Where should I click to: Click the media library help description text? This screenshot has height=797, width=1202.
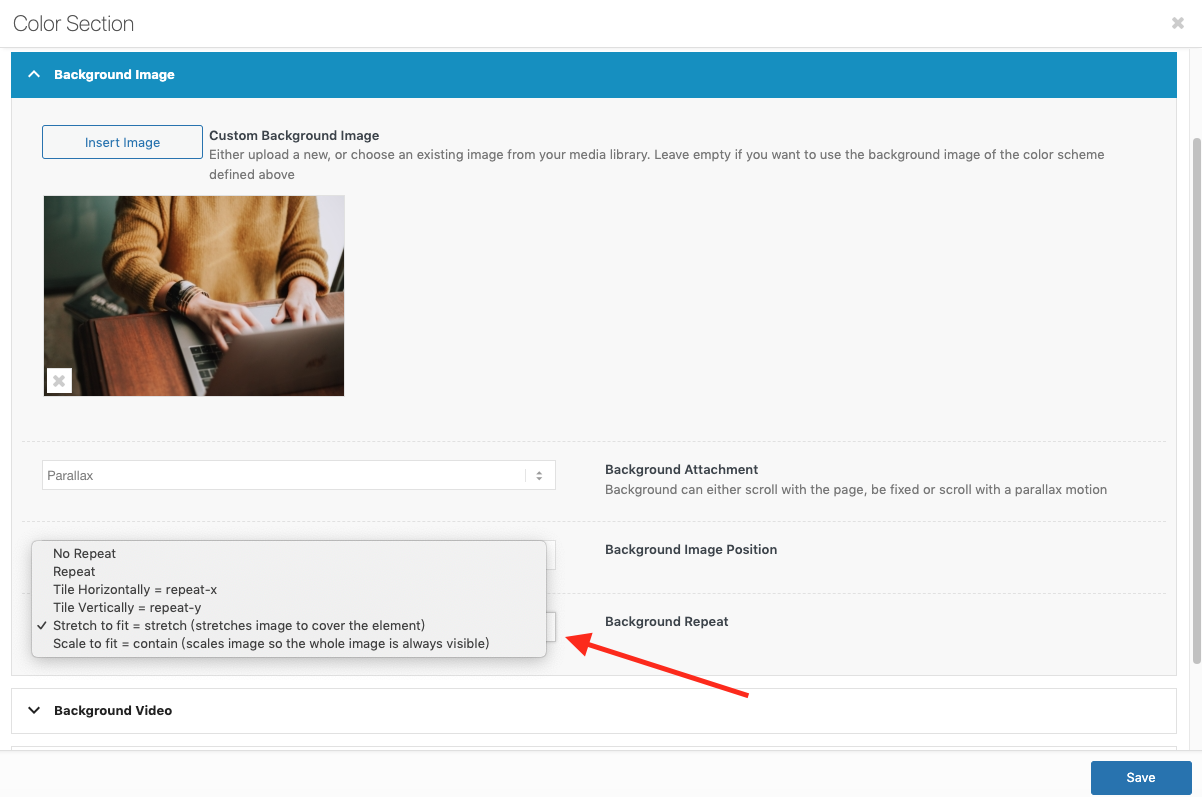tap(657, 164)
